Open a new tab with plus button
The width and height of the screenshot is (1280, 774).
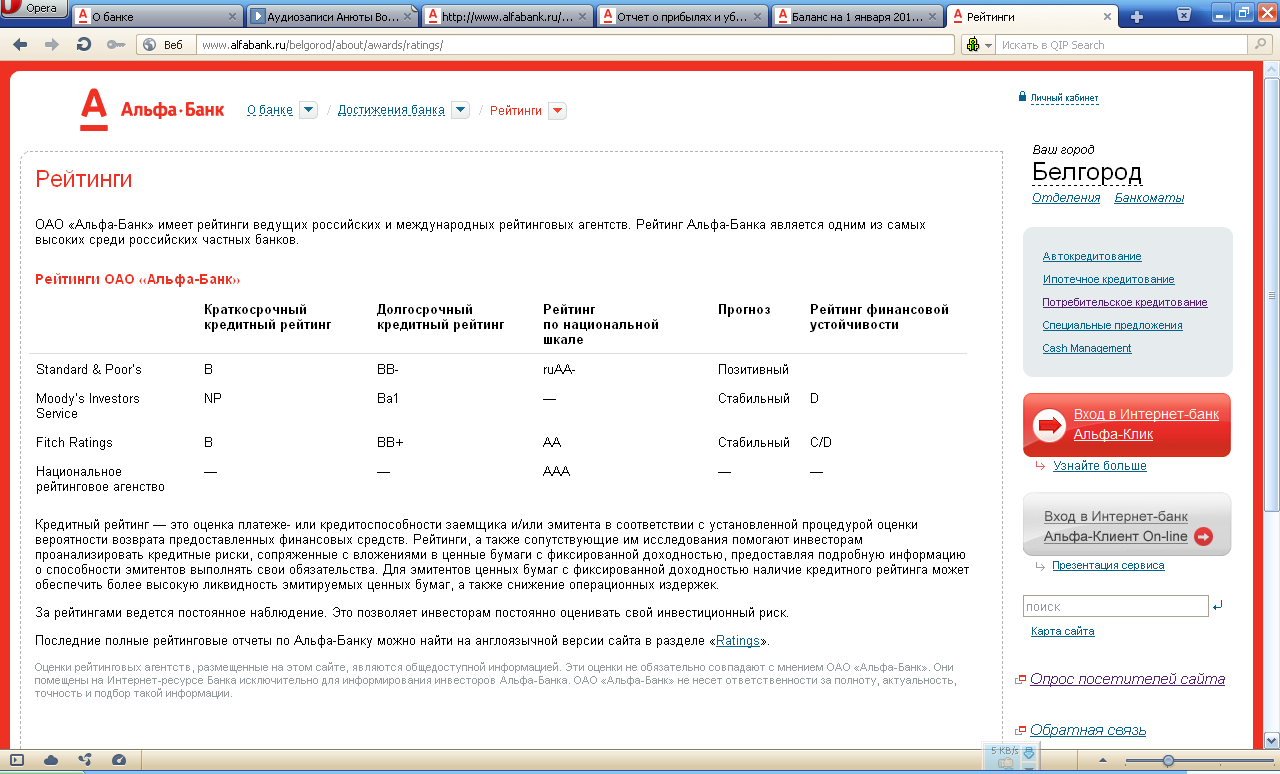1136,17
